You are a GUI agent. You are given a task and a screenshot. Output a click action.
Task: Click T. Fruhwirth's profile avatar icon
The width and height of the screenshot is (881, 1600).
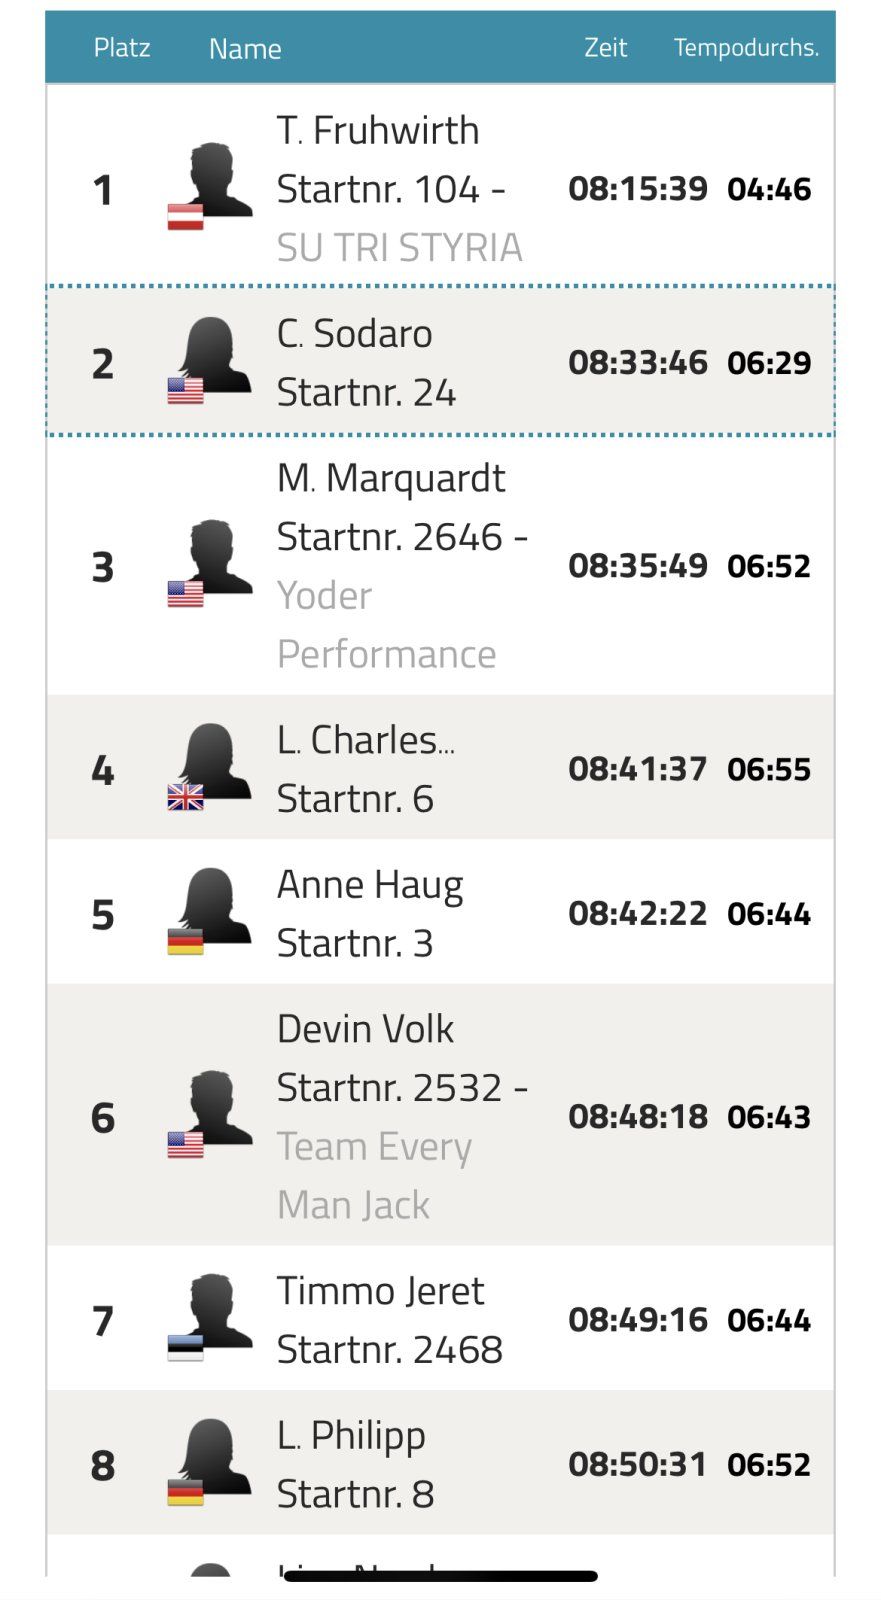(212, 182)
